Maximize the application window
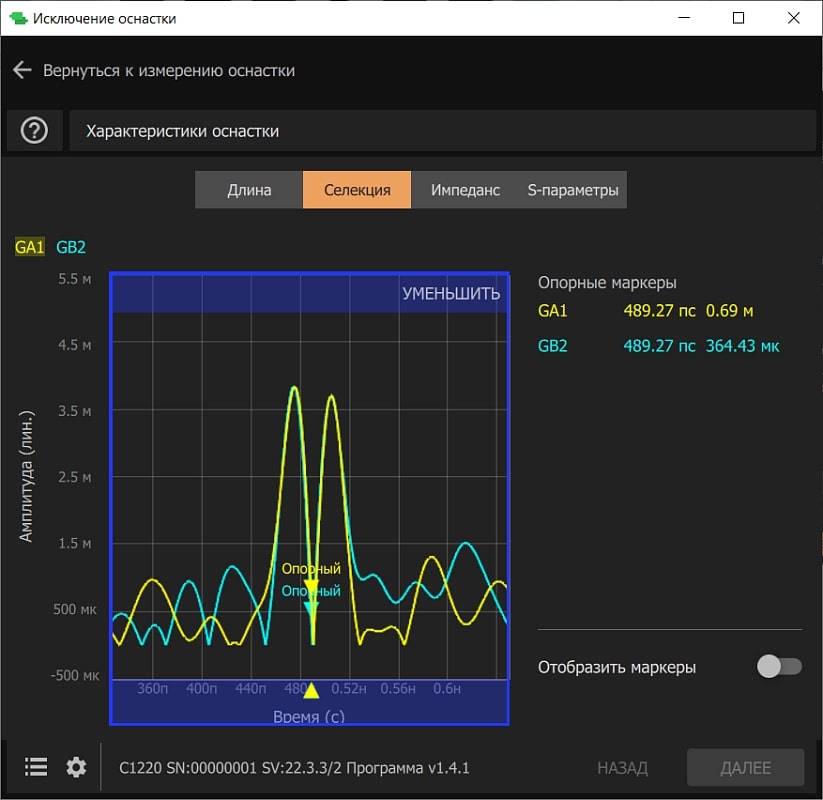The image size is (823, 800). (x=738, y=18)
